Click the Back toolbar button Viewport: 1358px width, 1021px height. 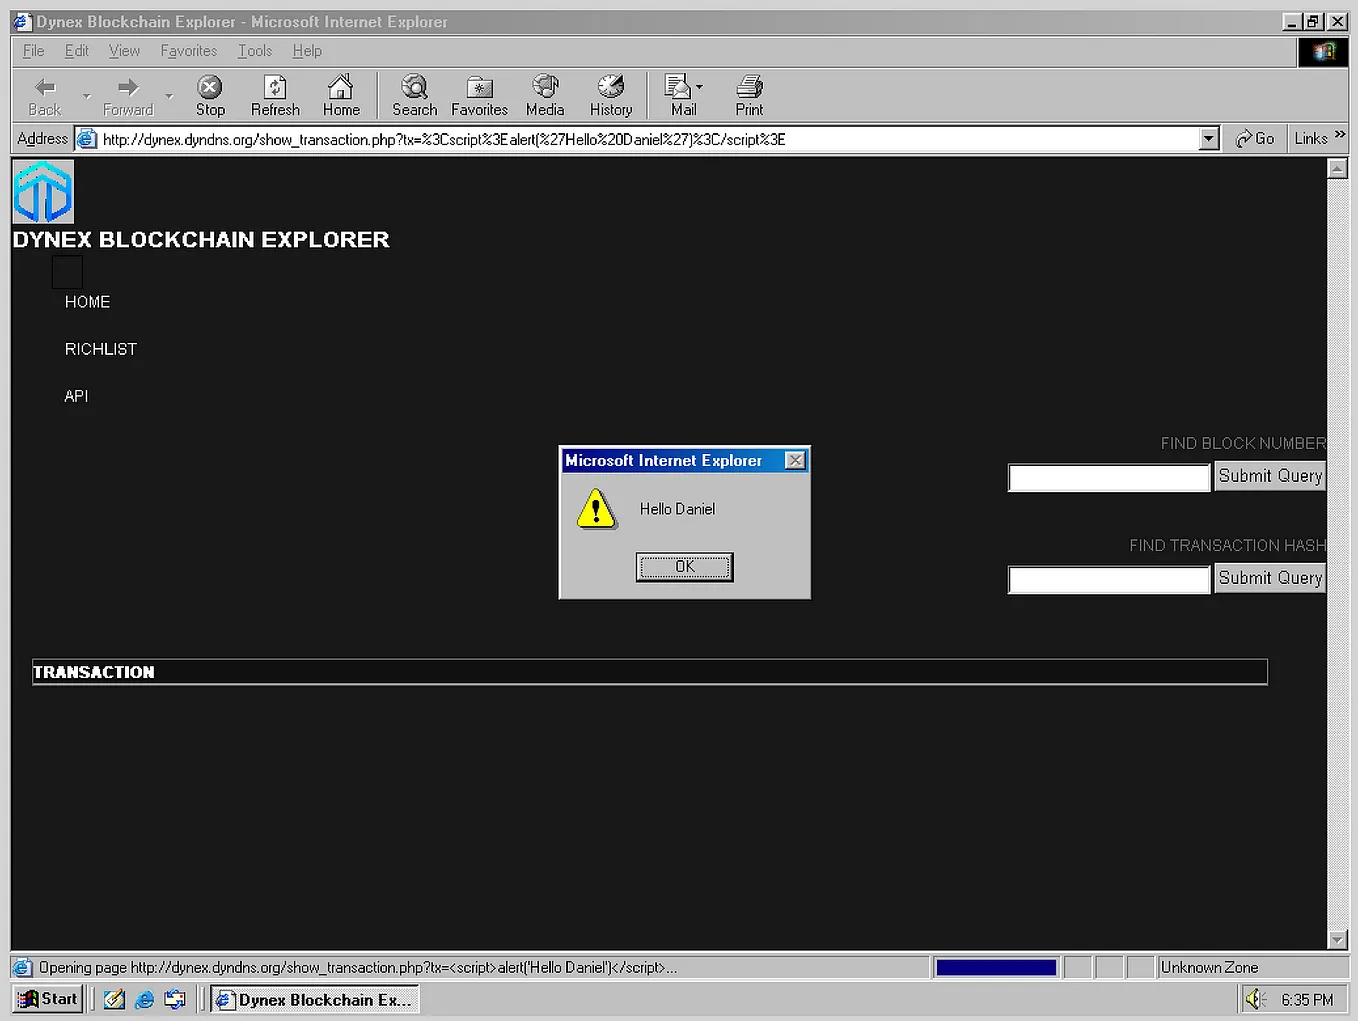click(x=45, y=96)
